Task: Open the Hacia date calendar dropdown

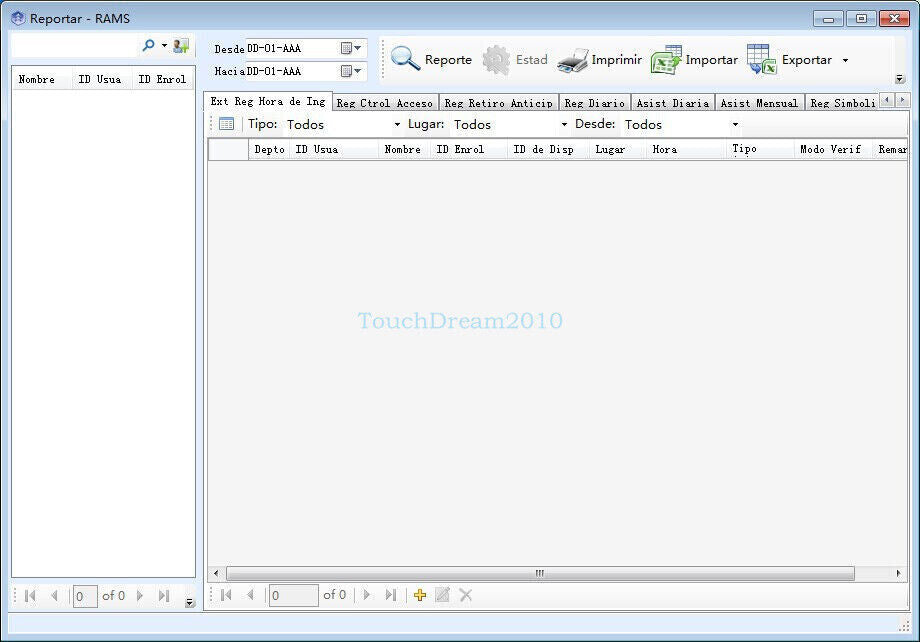Action: (351, 71)
